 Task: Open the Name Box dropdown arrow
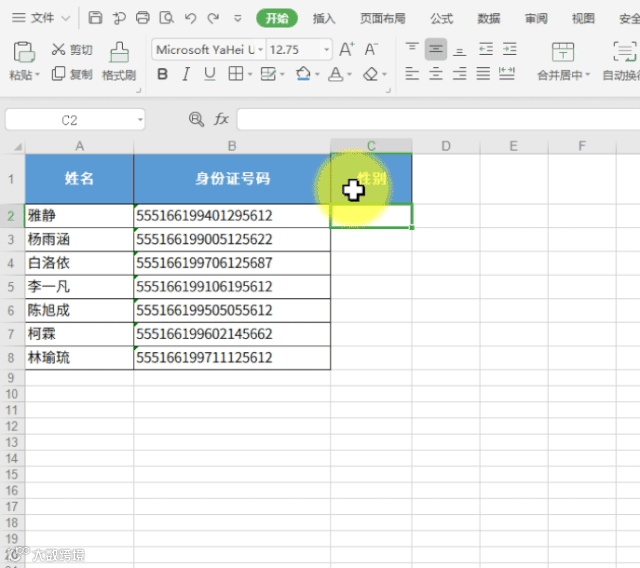[140, 120]
